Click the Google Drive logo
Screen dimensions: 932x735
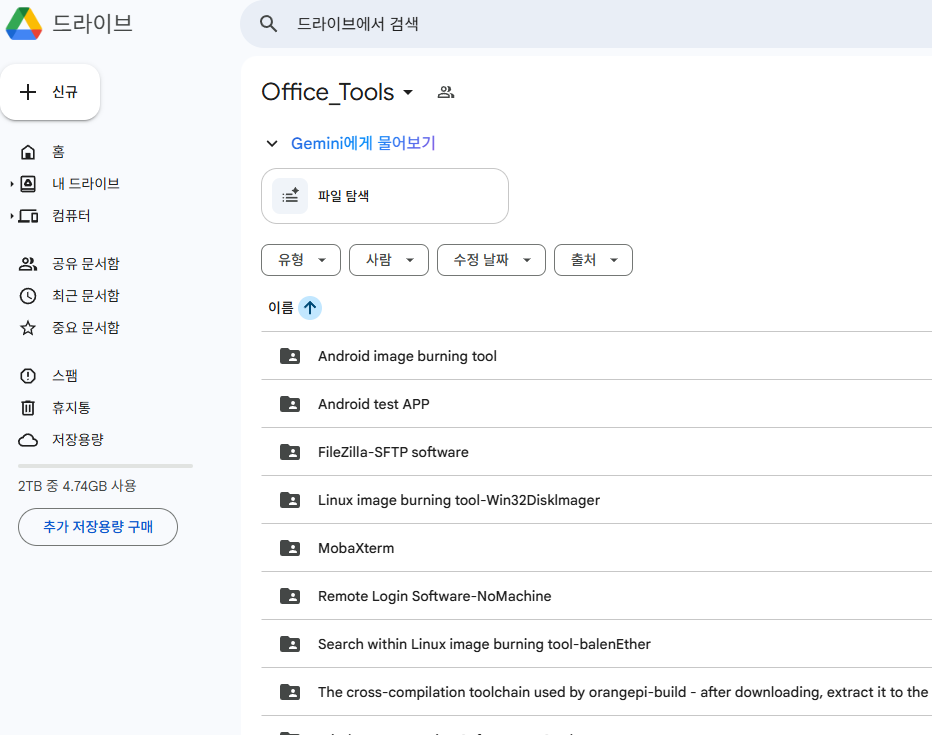(x=24, y=24)
